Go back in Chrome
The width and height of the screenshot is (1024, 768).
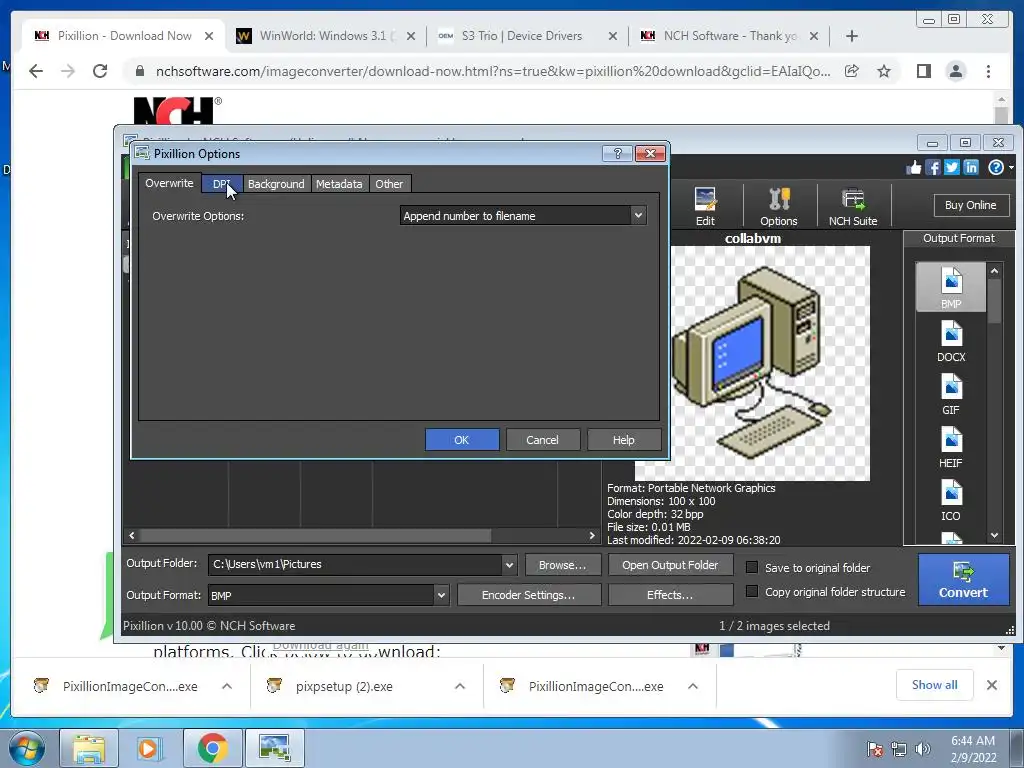tap(36, 71)
